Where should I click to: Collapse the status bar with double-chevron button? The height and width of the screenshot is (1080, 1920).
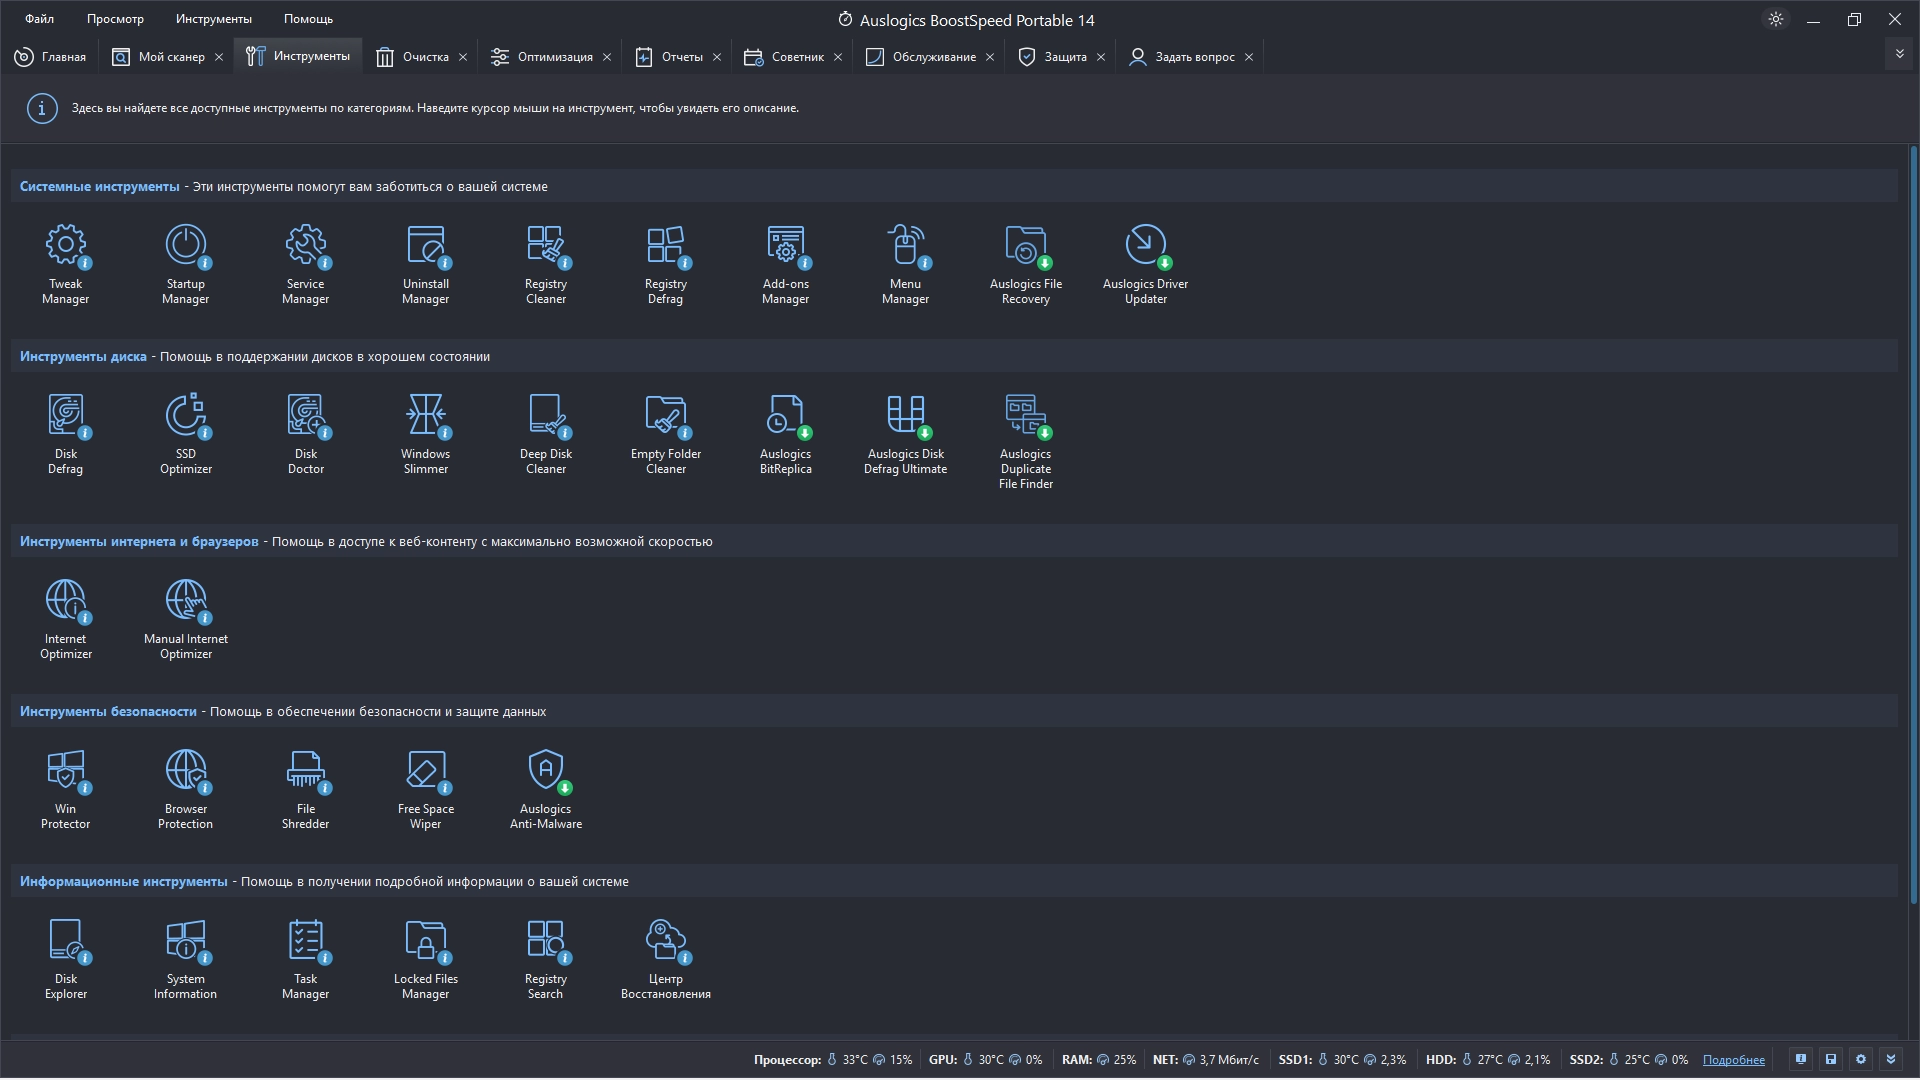[x=1891, y=1059]
